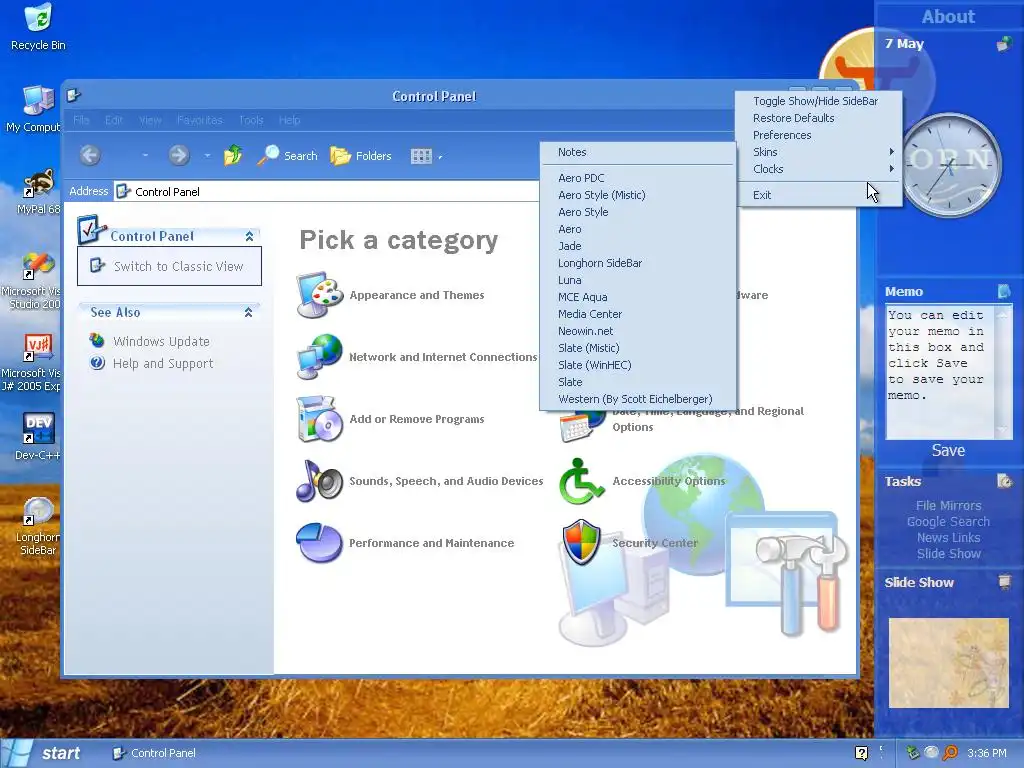Screen dimensions: 1024x768
Task: Collapse the See Also section
Action: [x=248, y=313]
